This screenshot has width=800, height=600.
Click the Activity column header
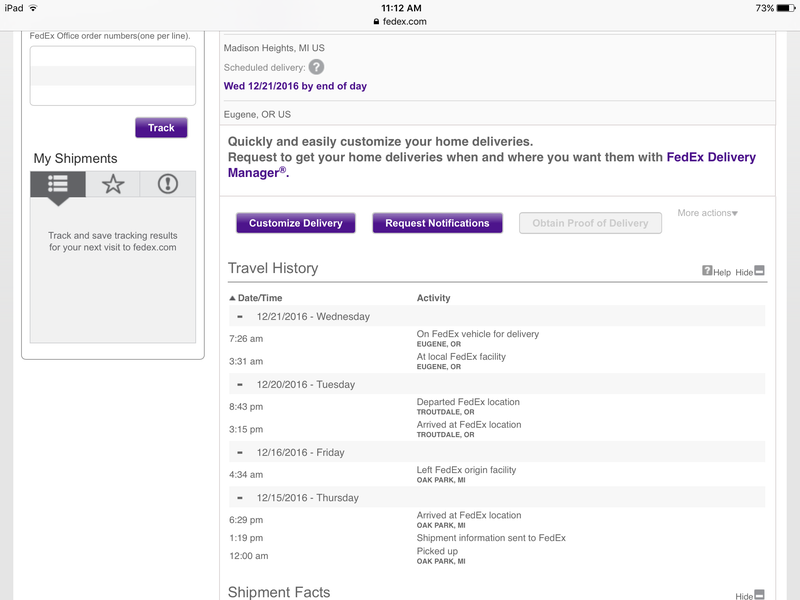tap(433, 298)
